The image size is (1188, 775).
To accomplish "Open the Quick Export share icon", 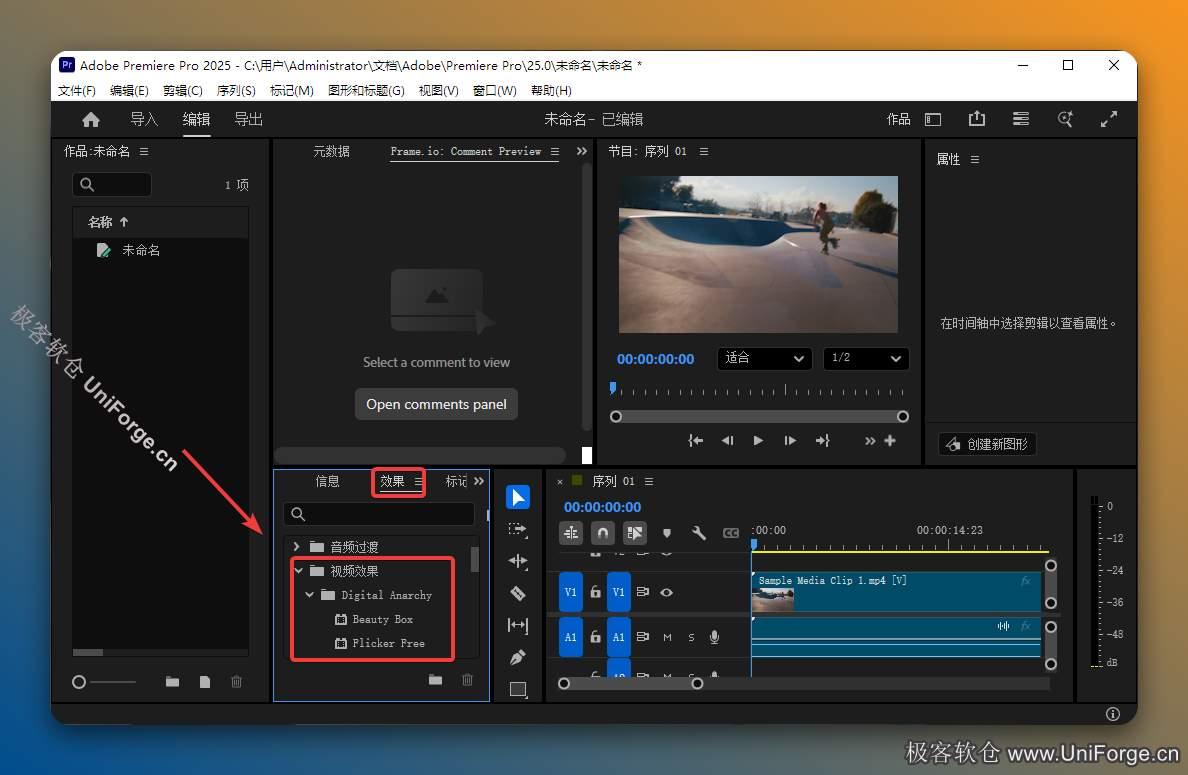I will [x=977, y=119].
